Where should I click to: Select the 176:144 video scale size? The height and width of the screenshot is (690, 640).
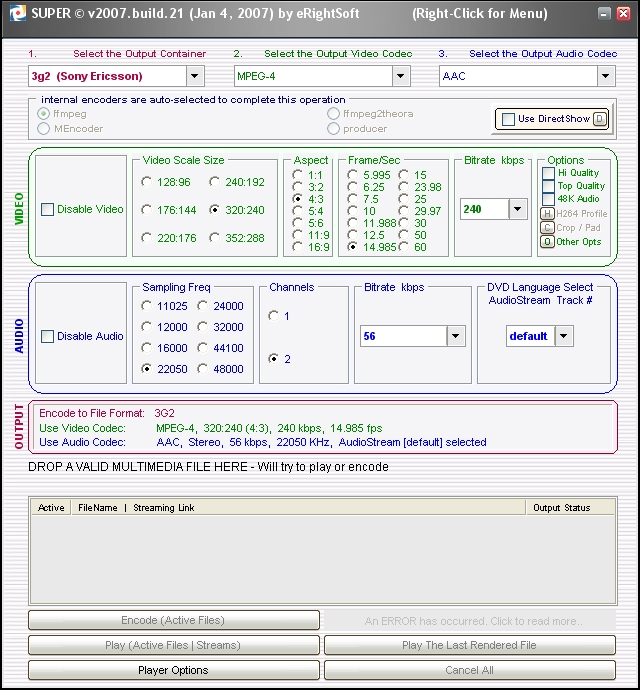(x=147, y=210)
